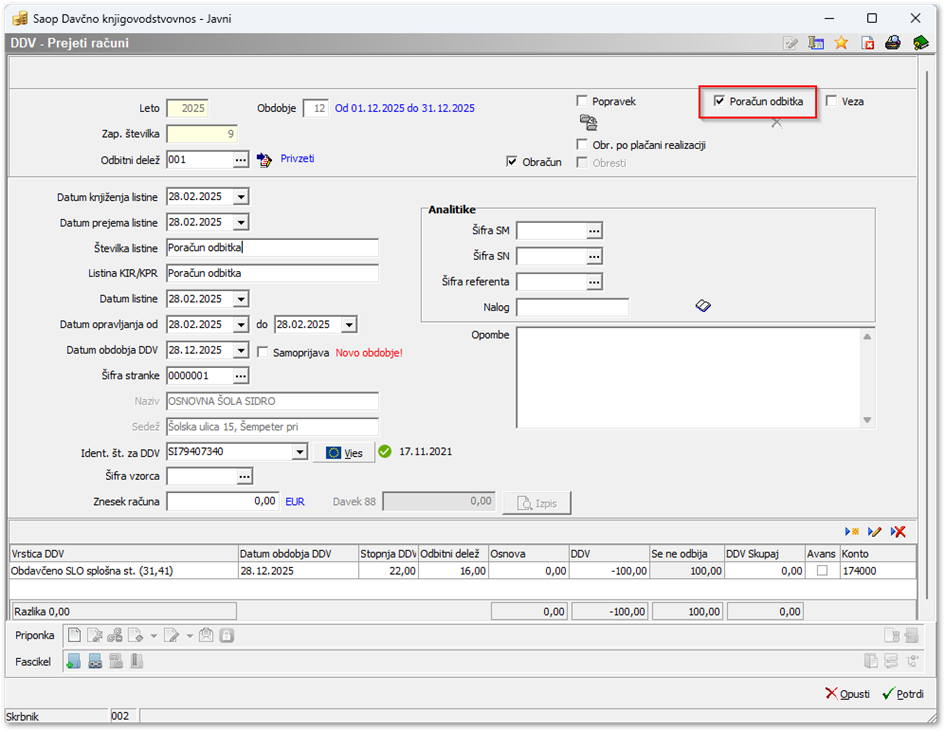945x731 pixels.
Task: Click the Listina KIR/KPR input field
Action: 272,273
